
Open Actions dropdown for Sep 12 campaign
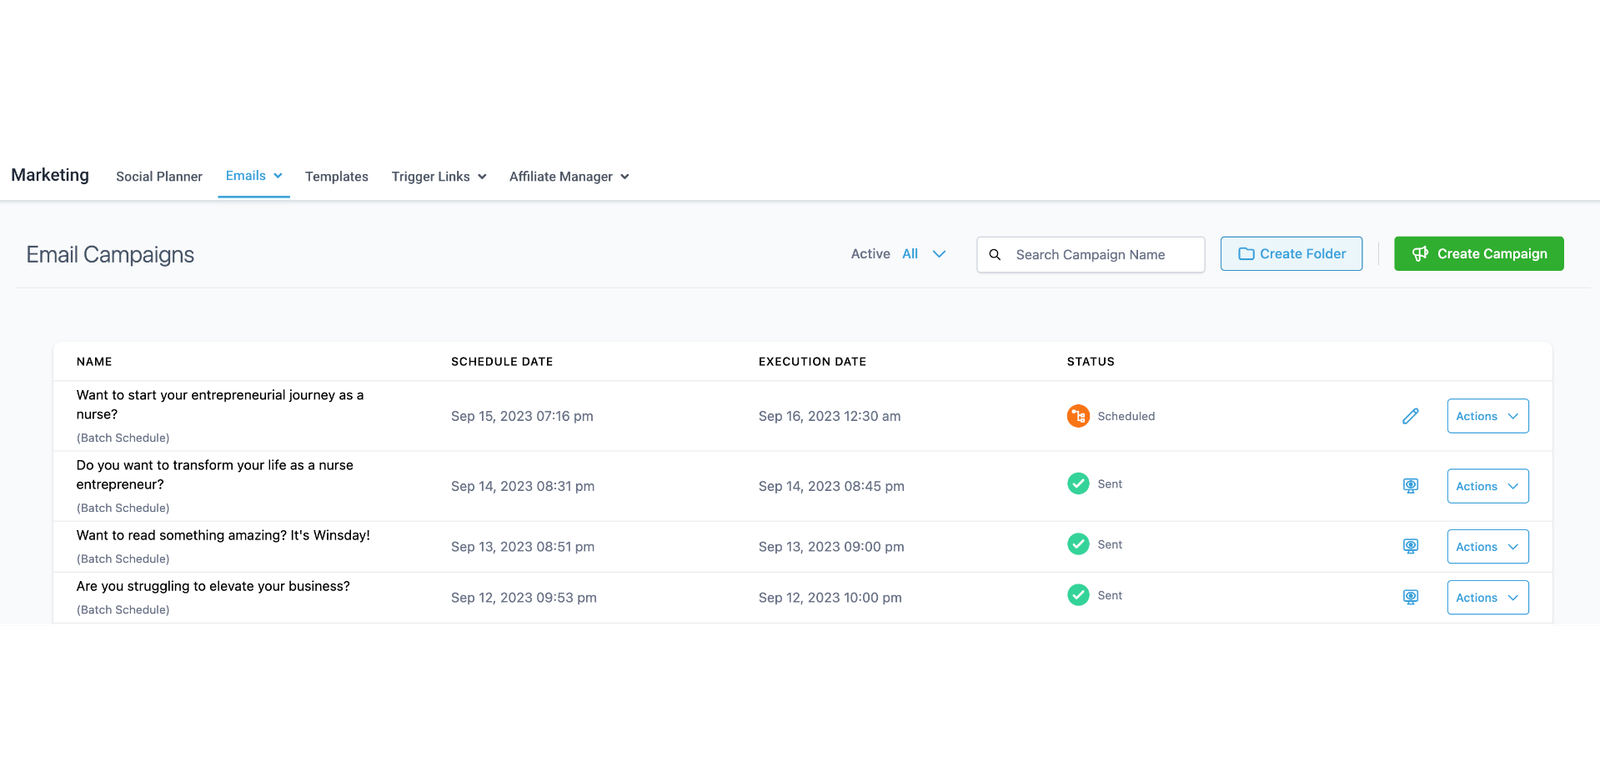[x=1487, y=597]
